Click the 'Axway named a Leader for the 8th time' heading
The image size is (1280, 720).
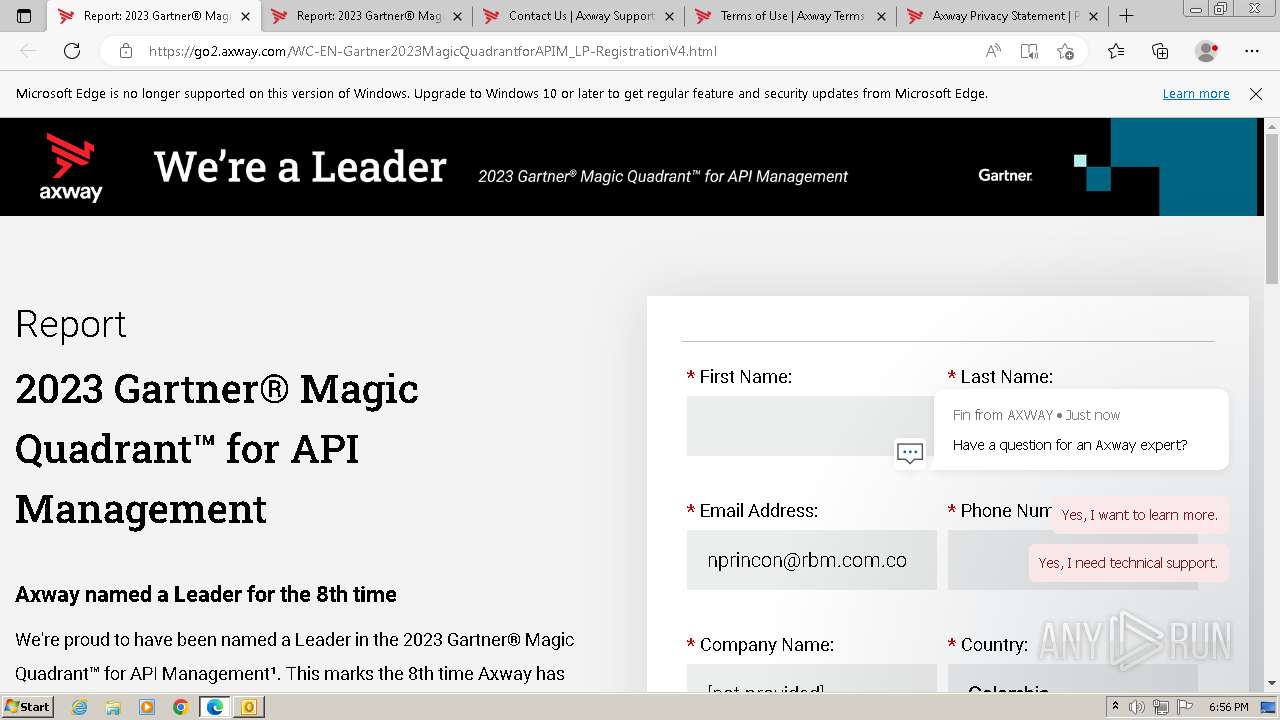(x=206, y=594)
